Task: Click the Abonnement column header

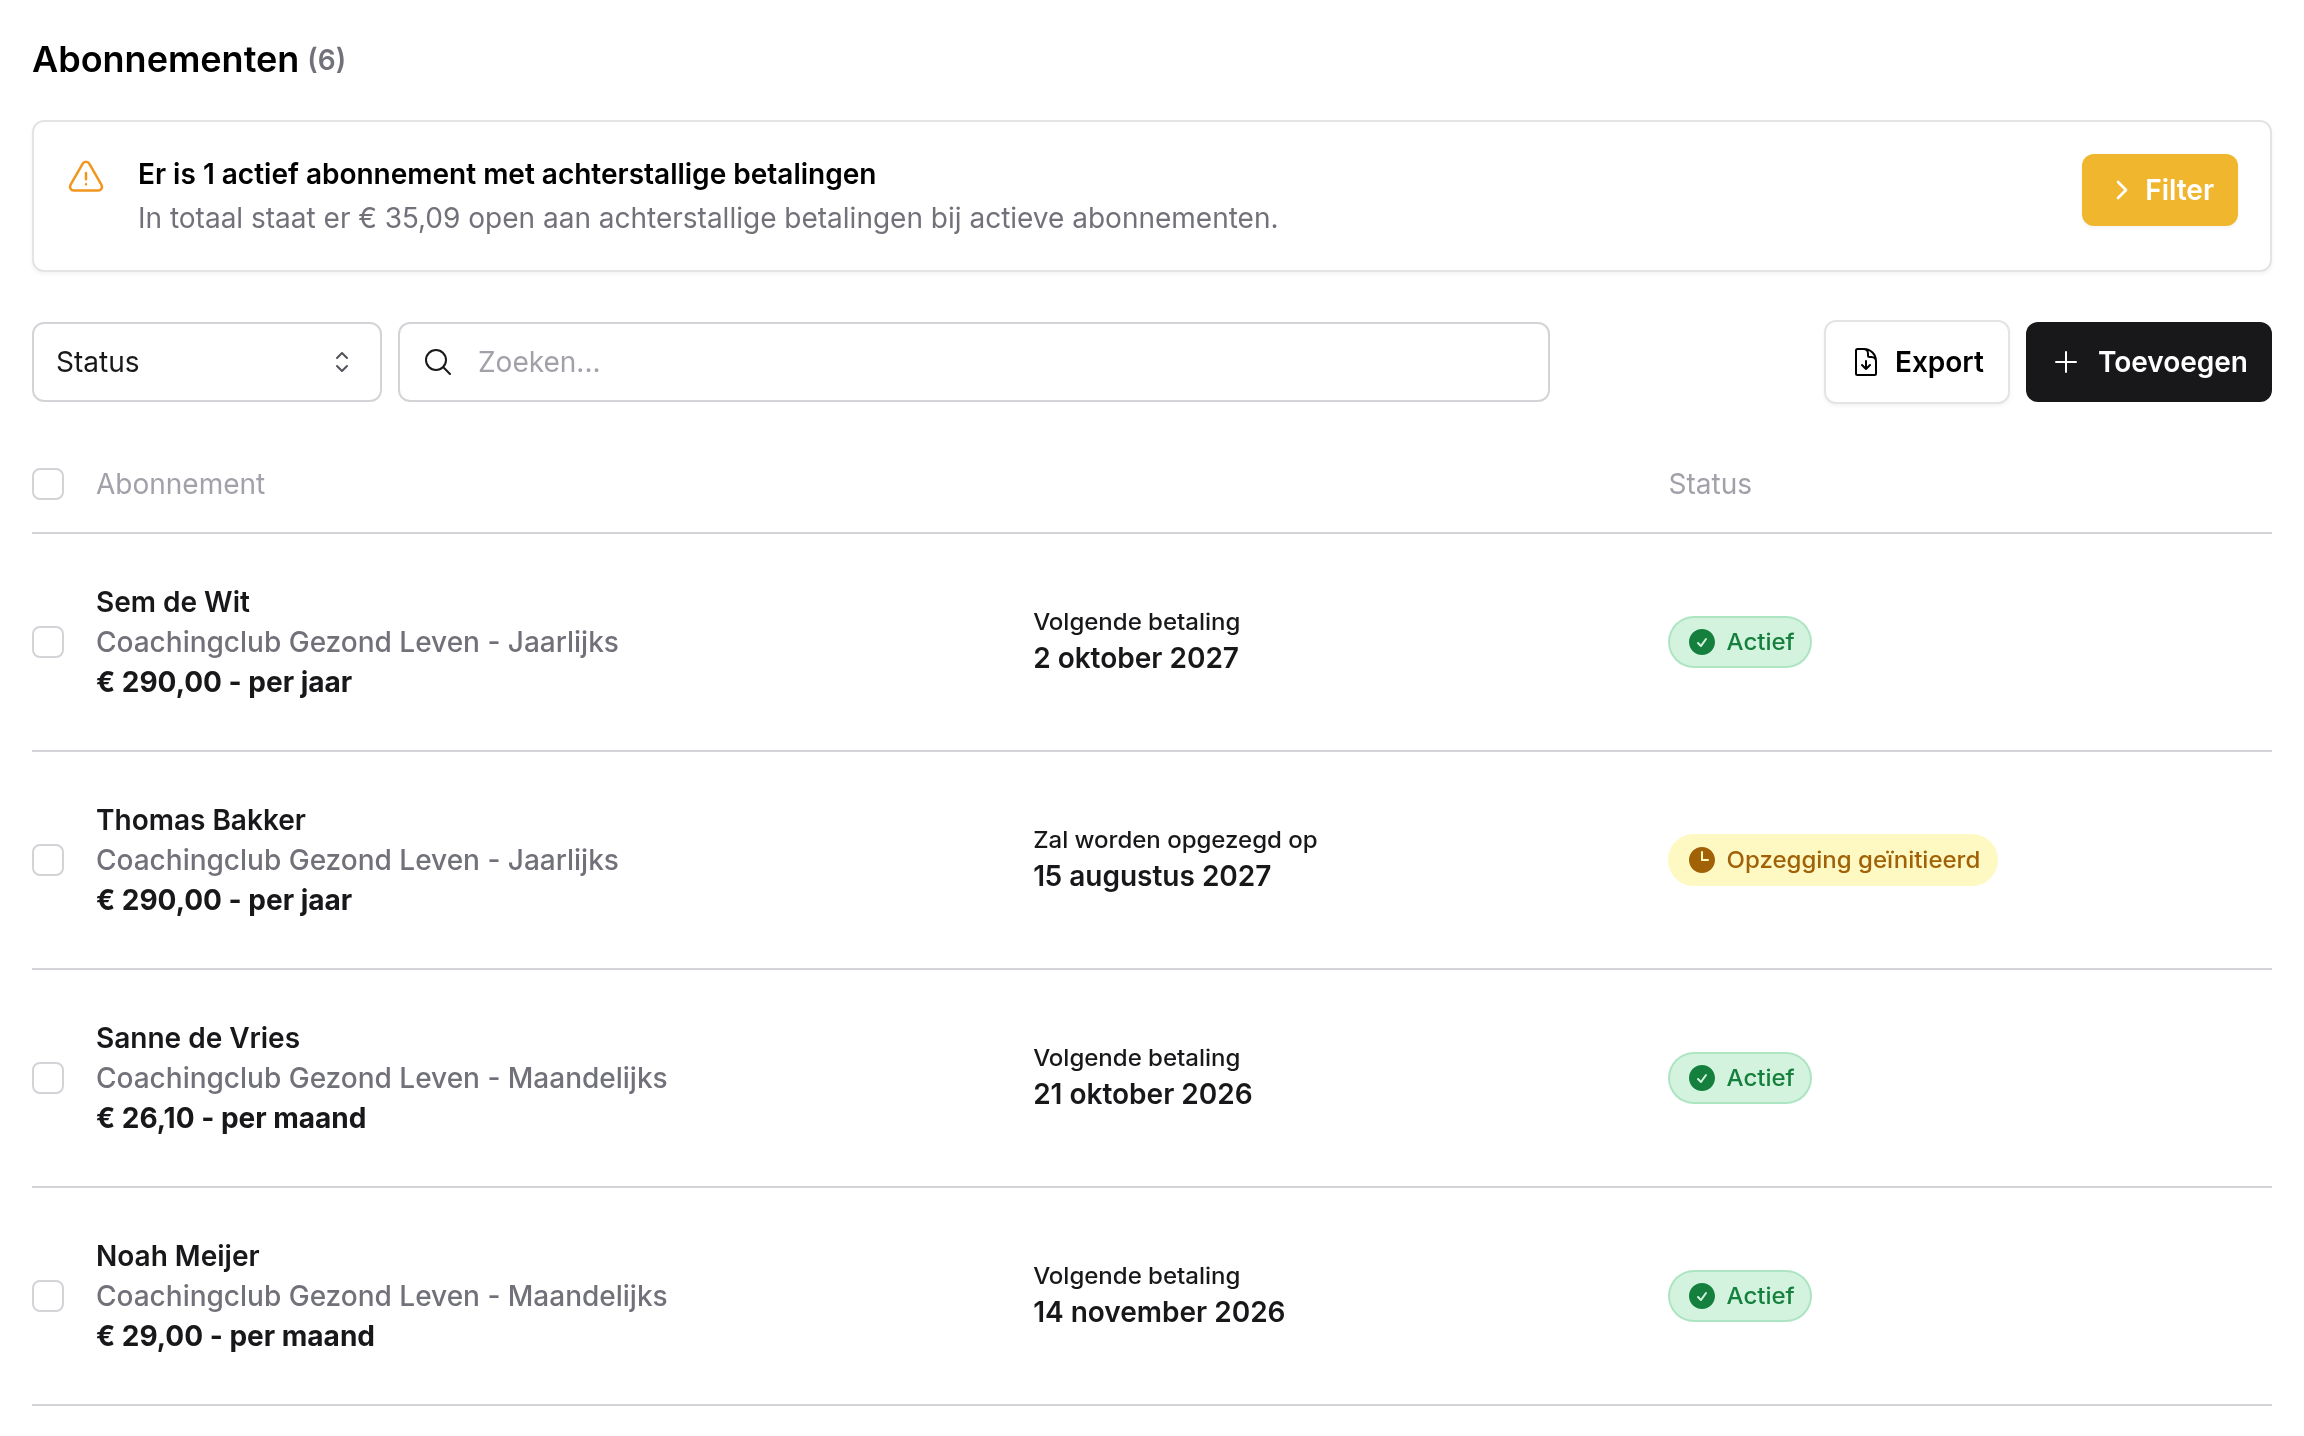Action: [181, 484]
